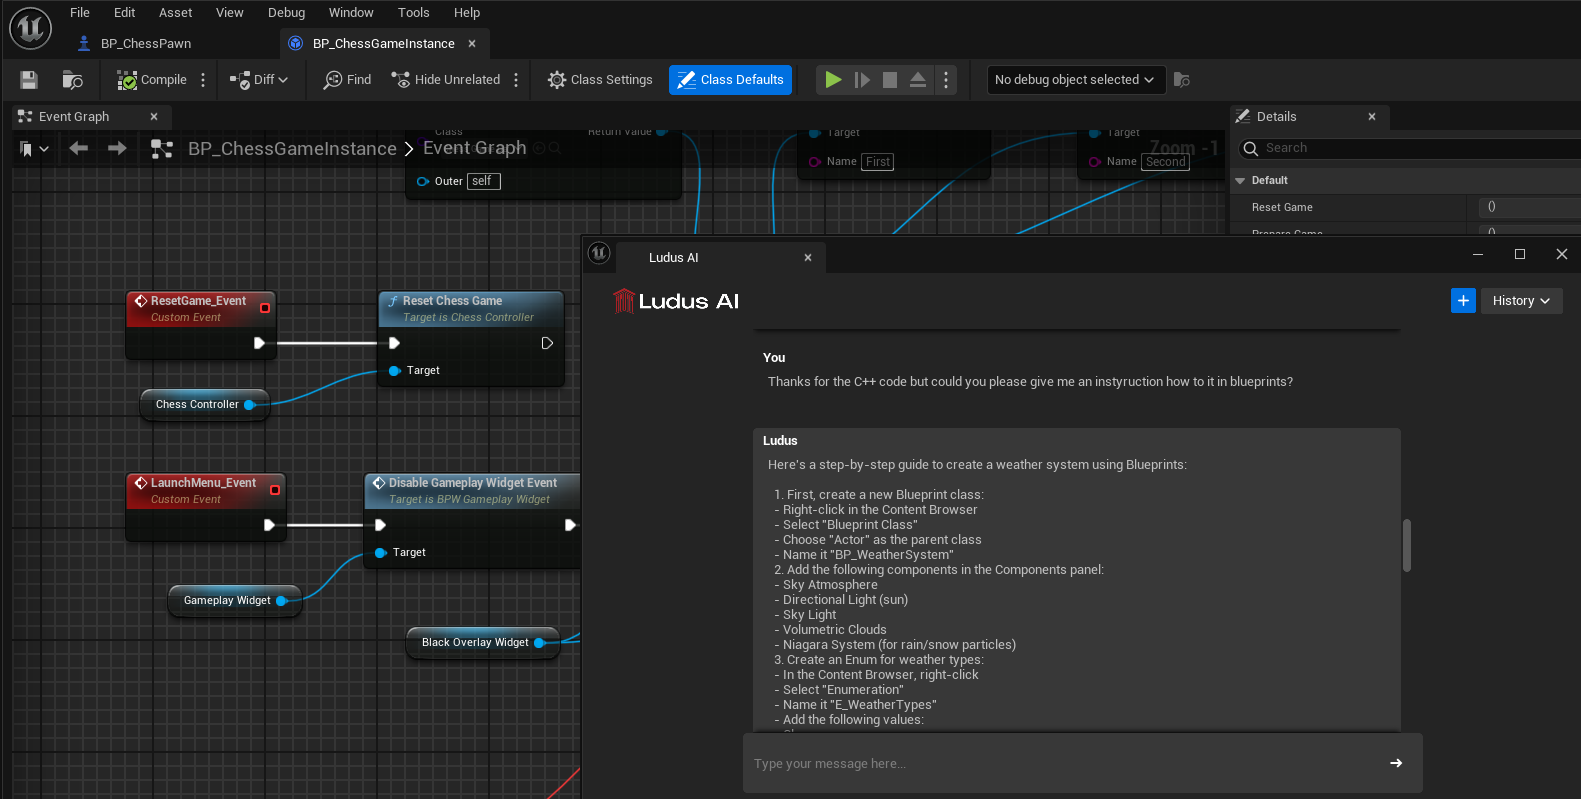The height and width of the screenshot is (799, 1581).
Task: Click LaunchMenu_Event delegate output pin
Action: (275, 490)
